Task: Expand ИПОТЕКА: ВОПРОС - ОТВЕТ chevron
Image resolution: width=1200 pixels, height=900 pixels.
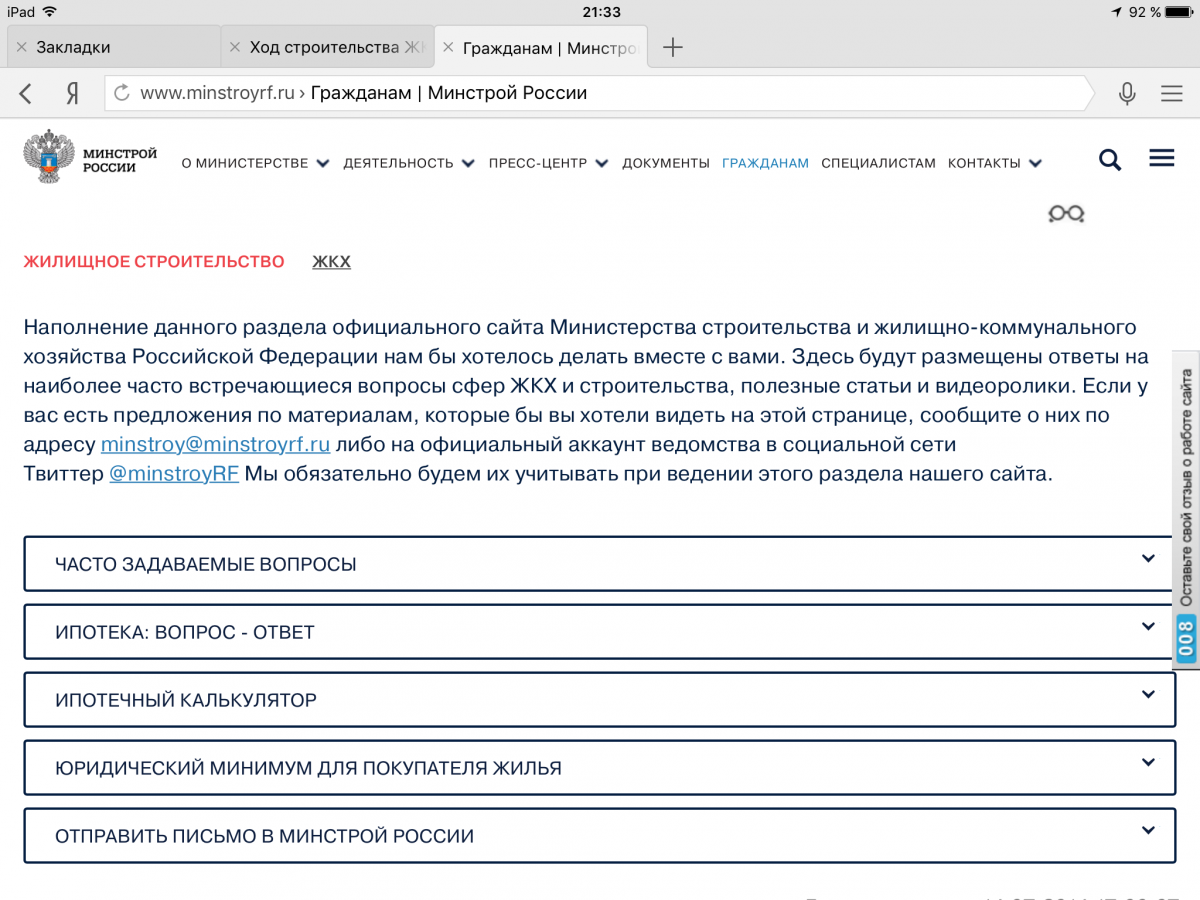Action: (x=1148, y=627)
